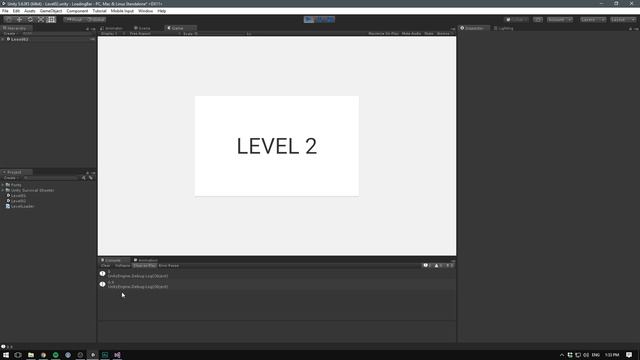Open File Explorer from the taskbar
This screenshot has height=360, width=640.
point(31,355)
